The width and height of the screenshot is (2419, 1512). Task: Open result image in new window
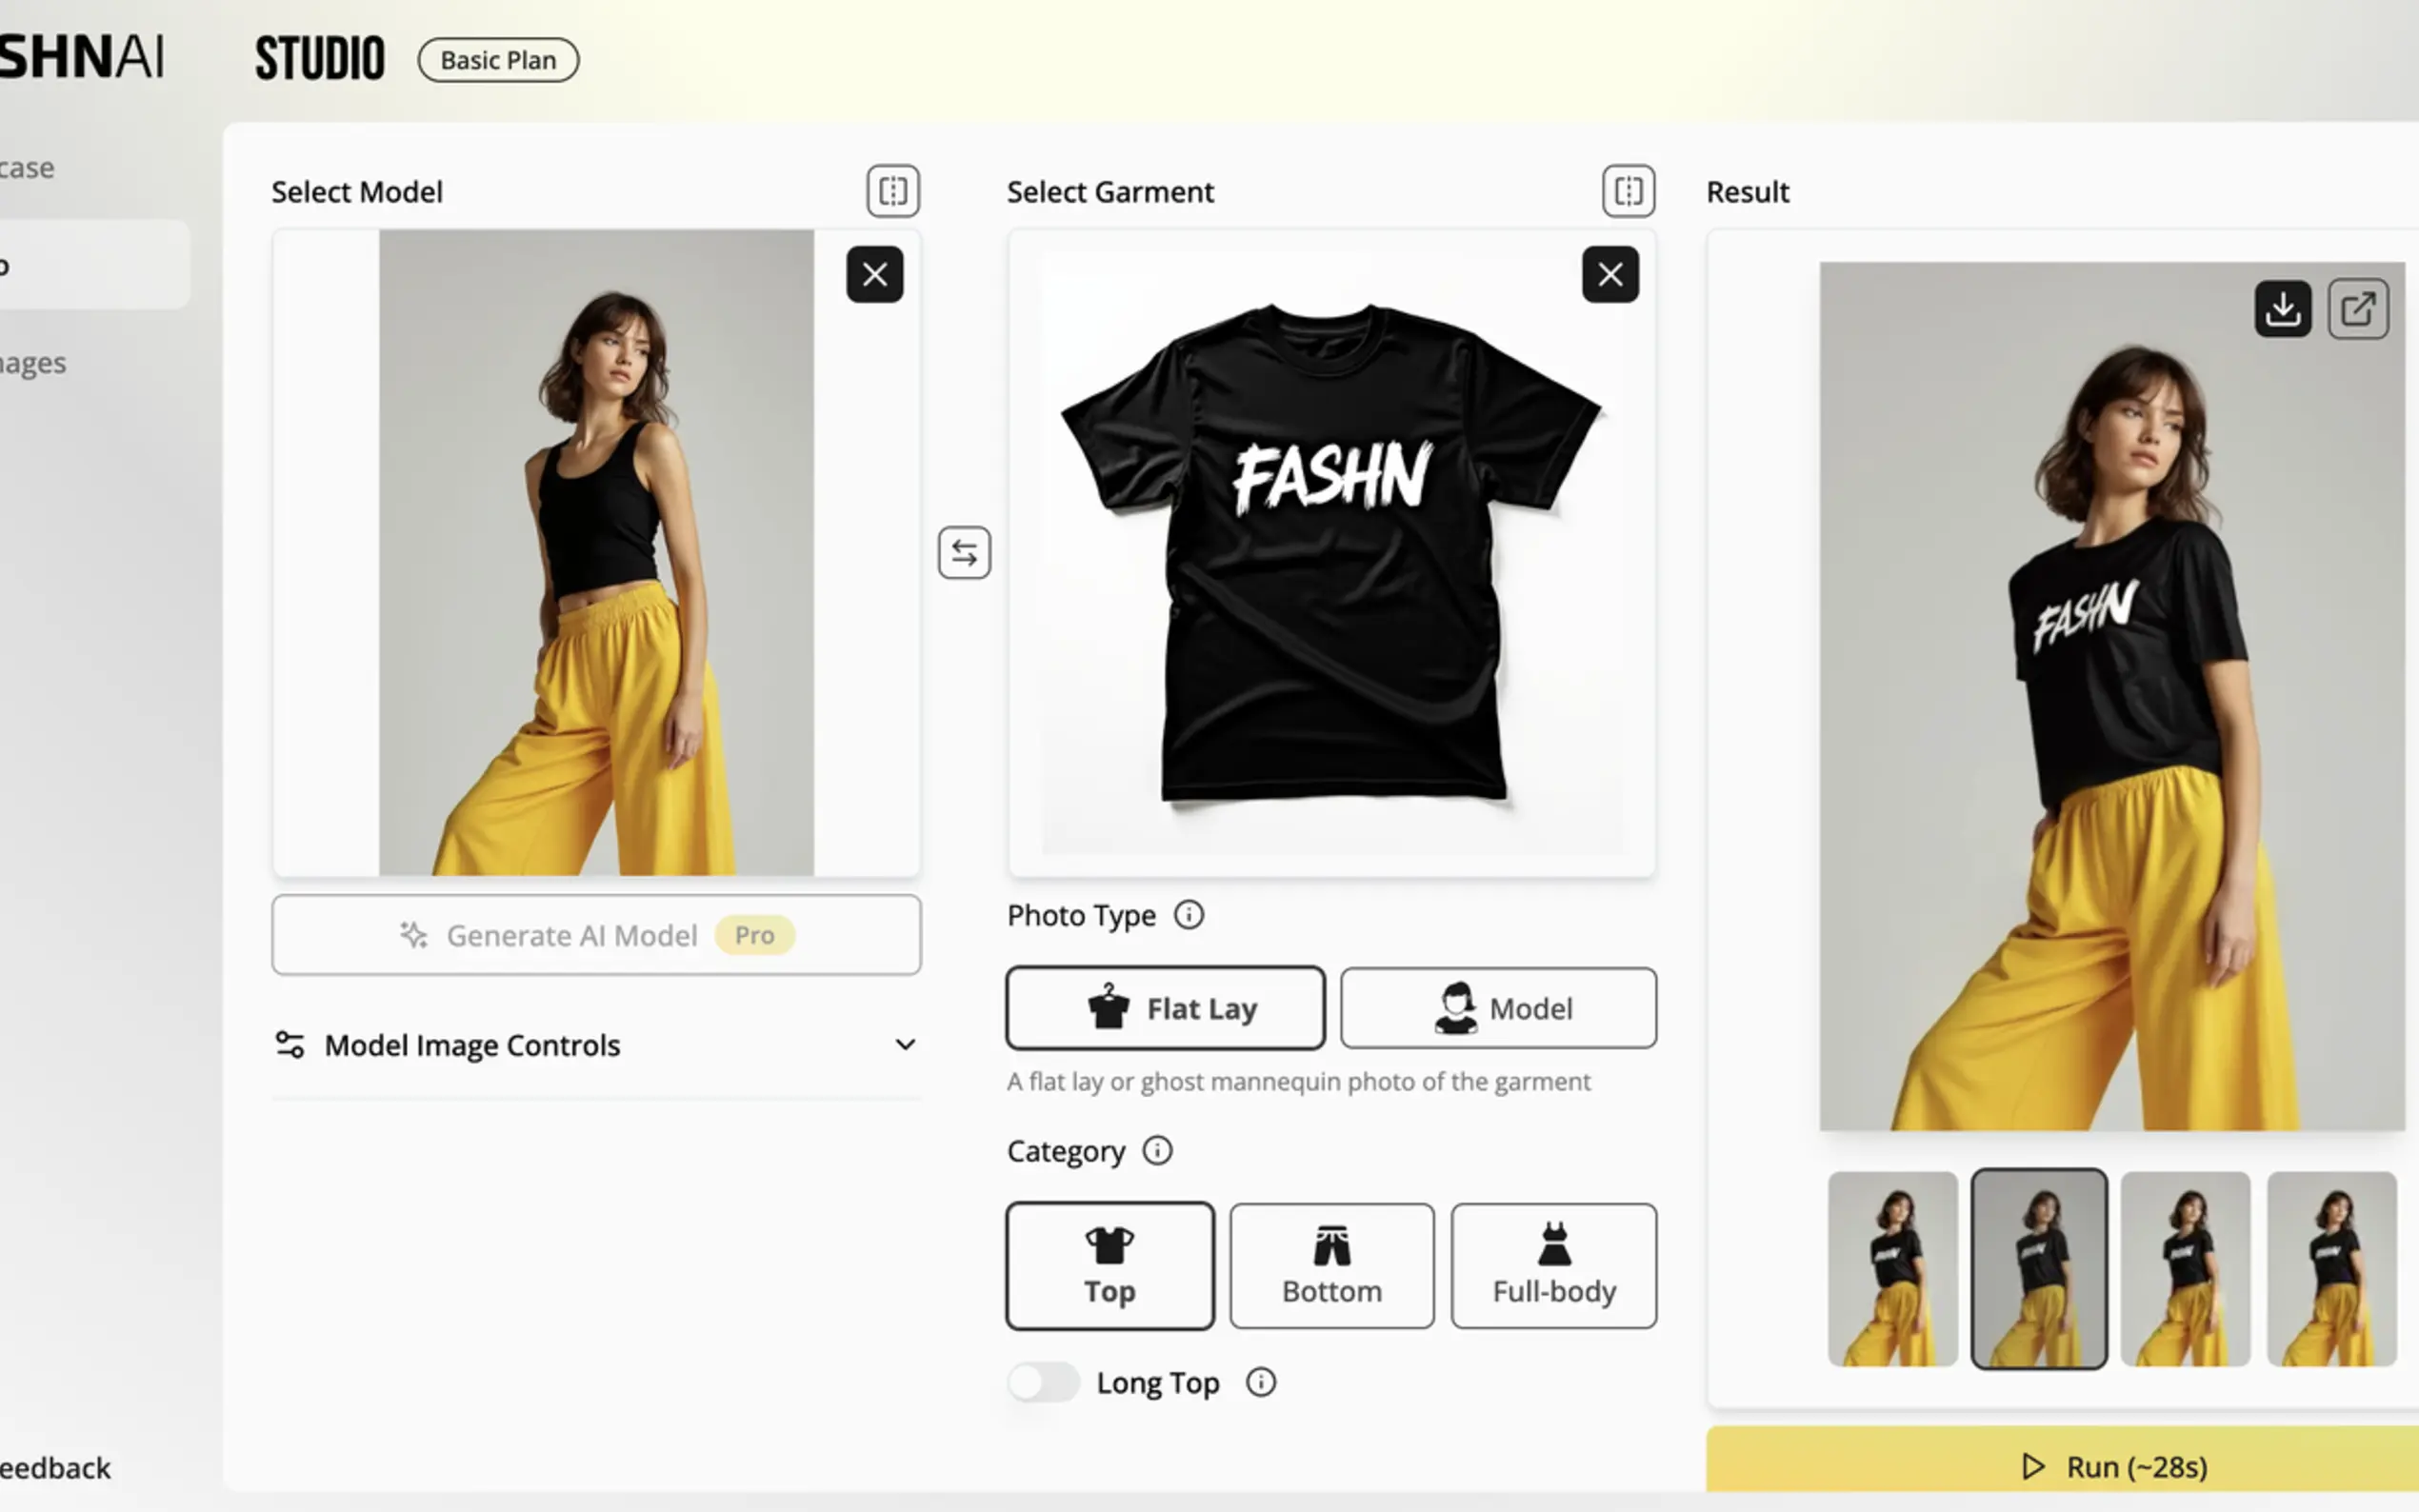(2358, 309)
